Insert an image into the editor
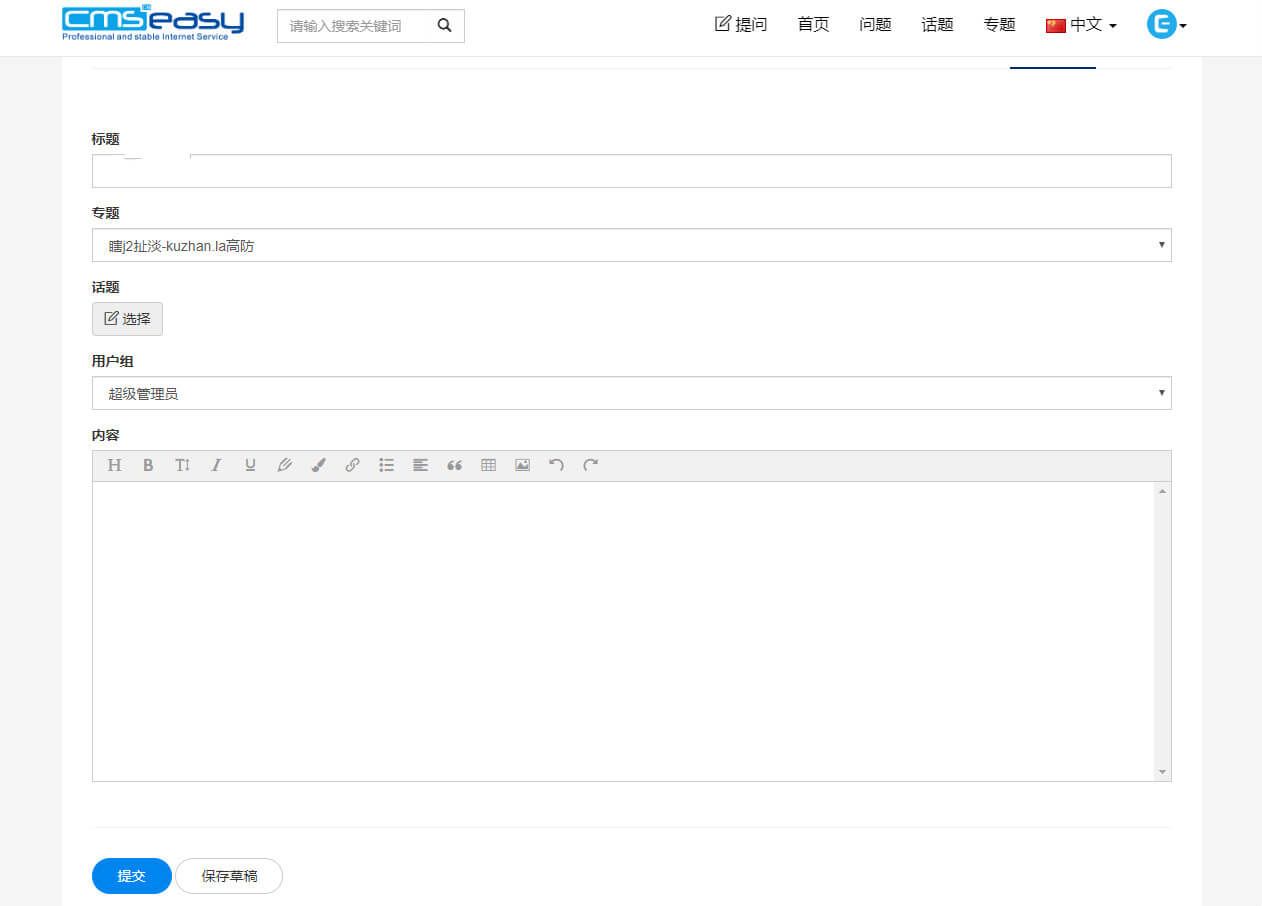 tap(523, 464)
